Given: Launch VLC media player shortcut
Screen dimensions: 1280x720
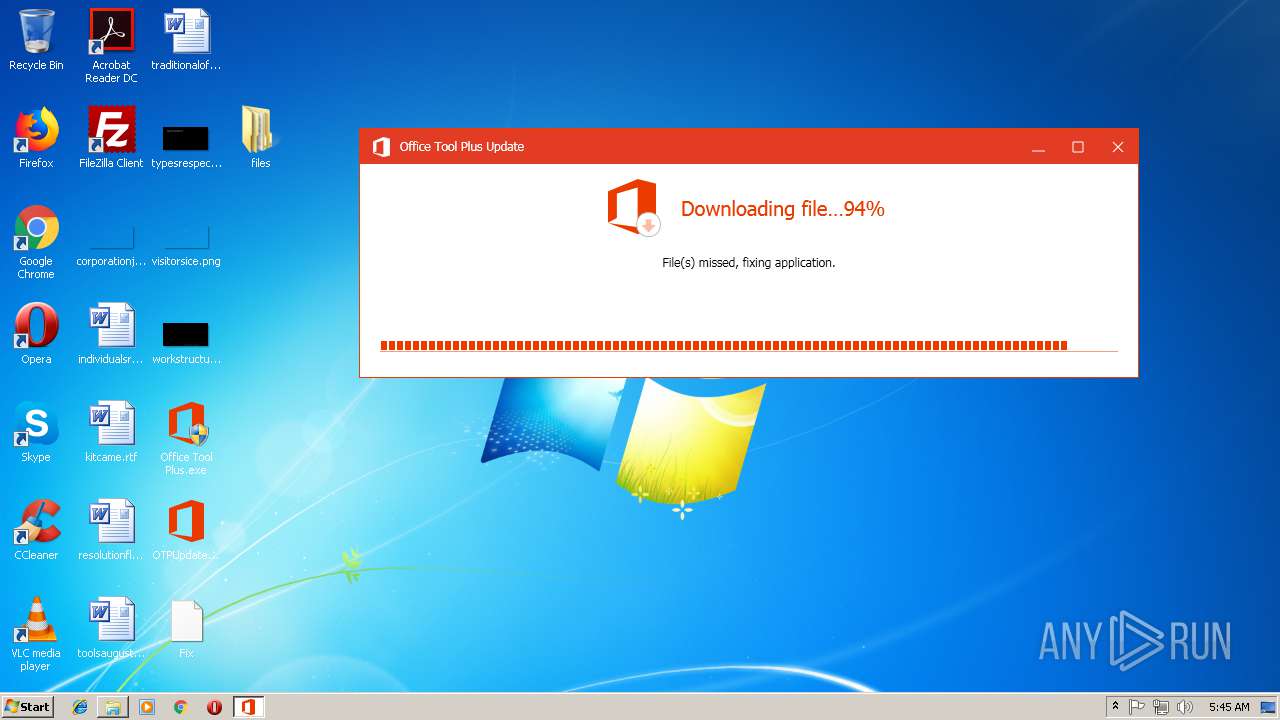Looking at the screenshot, I should pos(36,634).
